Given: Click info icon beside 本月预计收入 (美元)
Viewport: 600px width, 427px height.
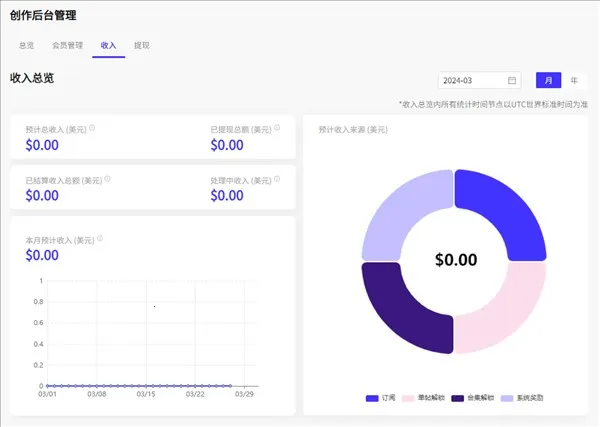Looking at the screenshot, I should coord(100,239).
